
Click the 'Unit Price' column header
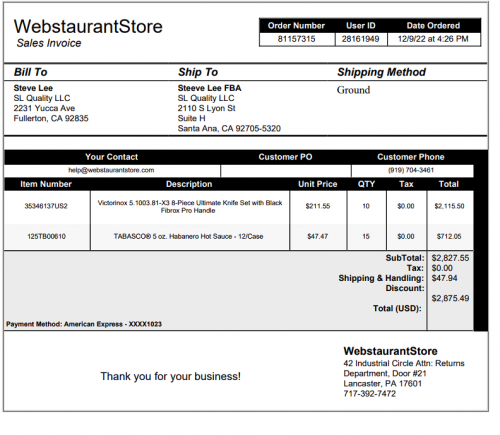318,184
